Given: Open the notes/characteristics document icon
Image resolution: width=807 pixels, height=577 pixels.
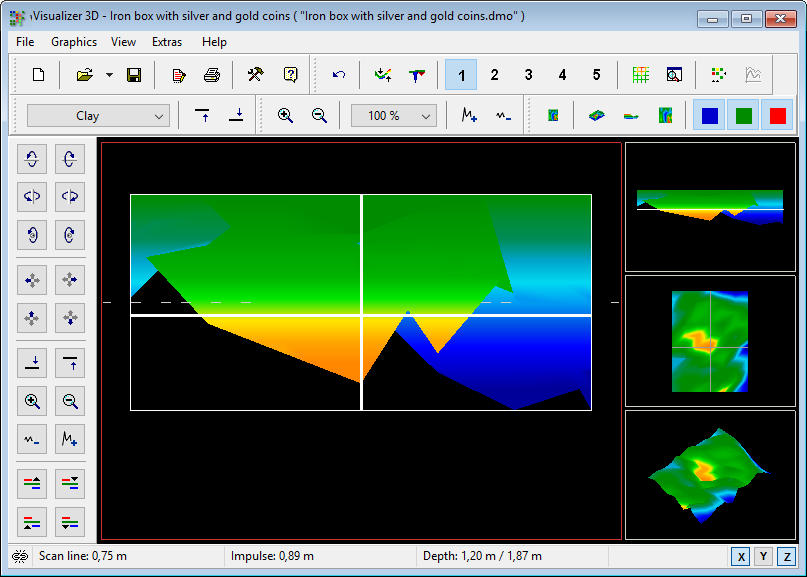Looking at the screenshot, I should tap(179, 75).
